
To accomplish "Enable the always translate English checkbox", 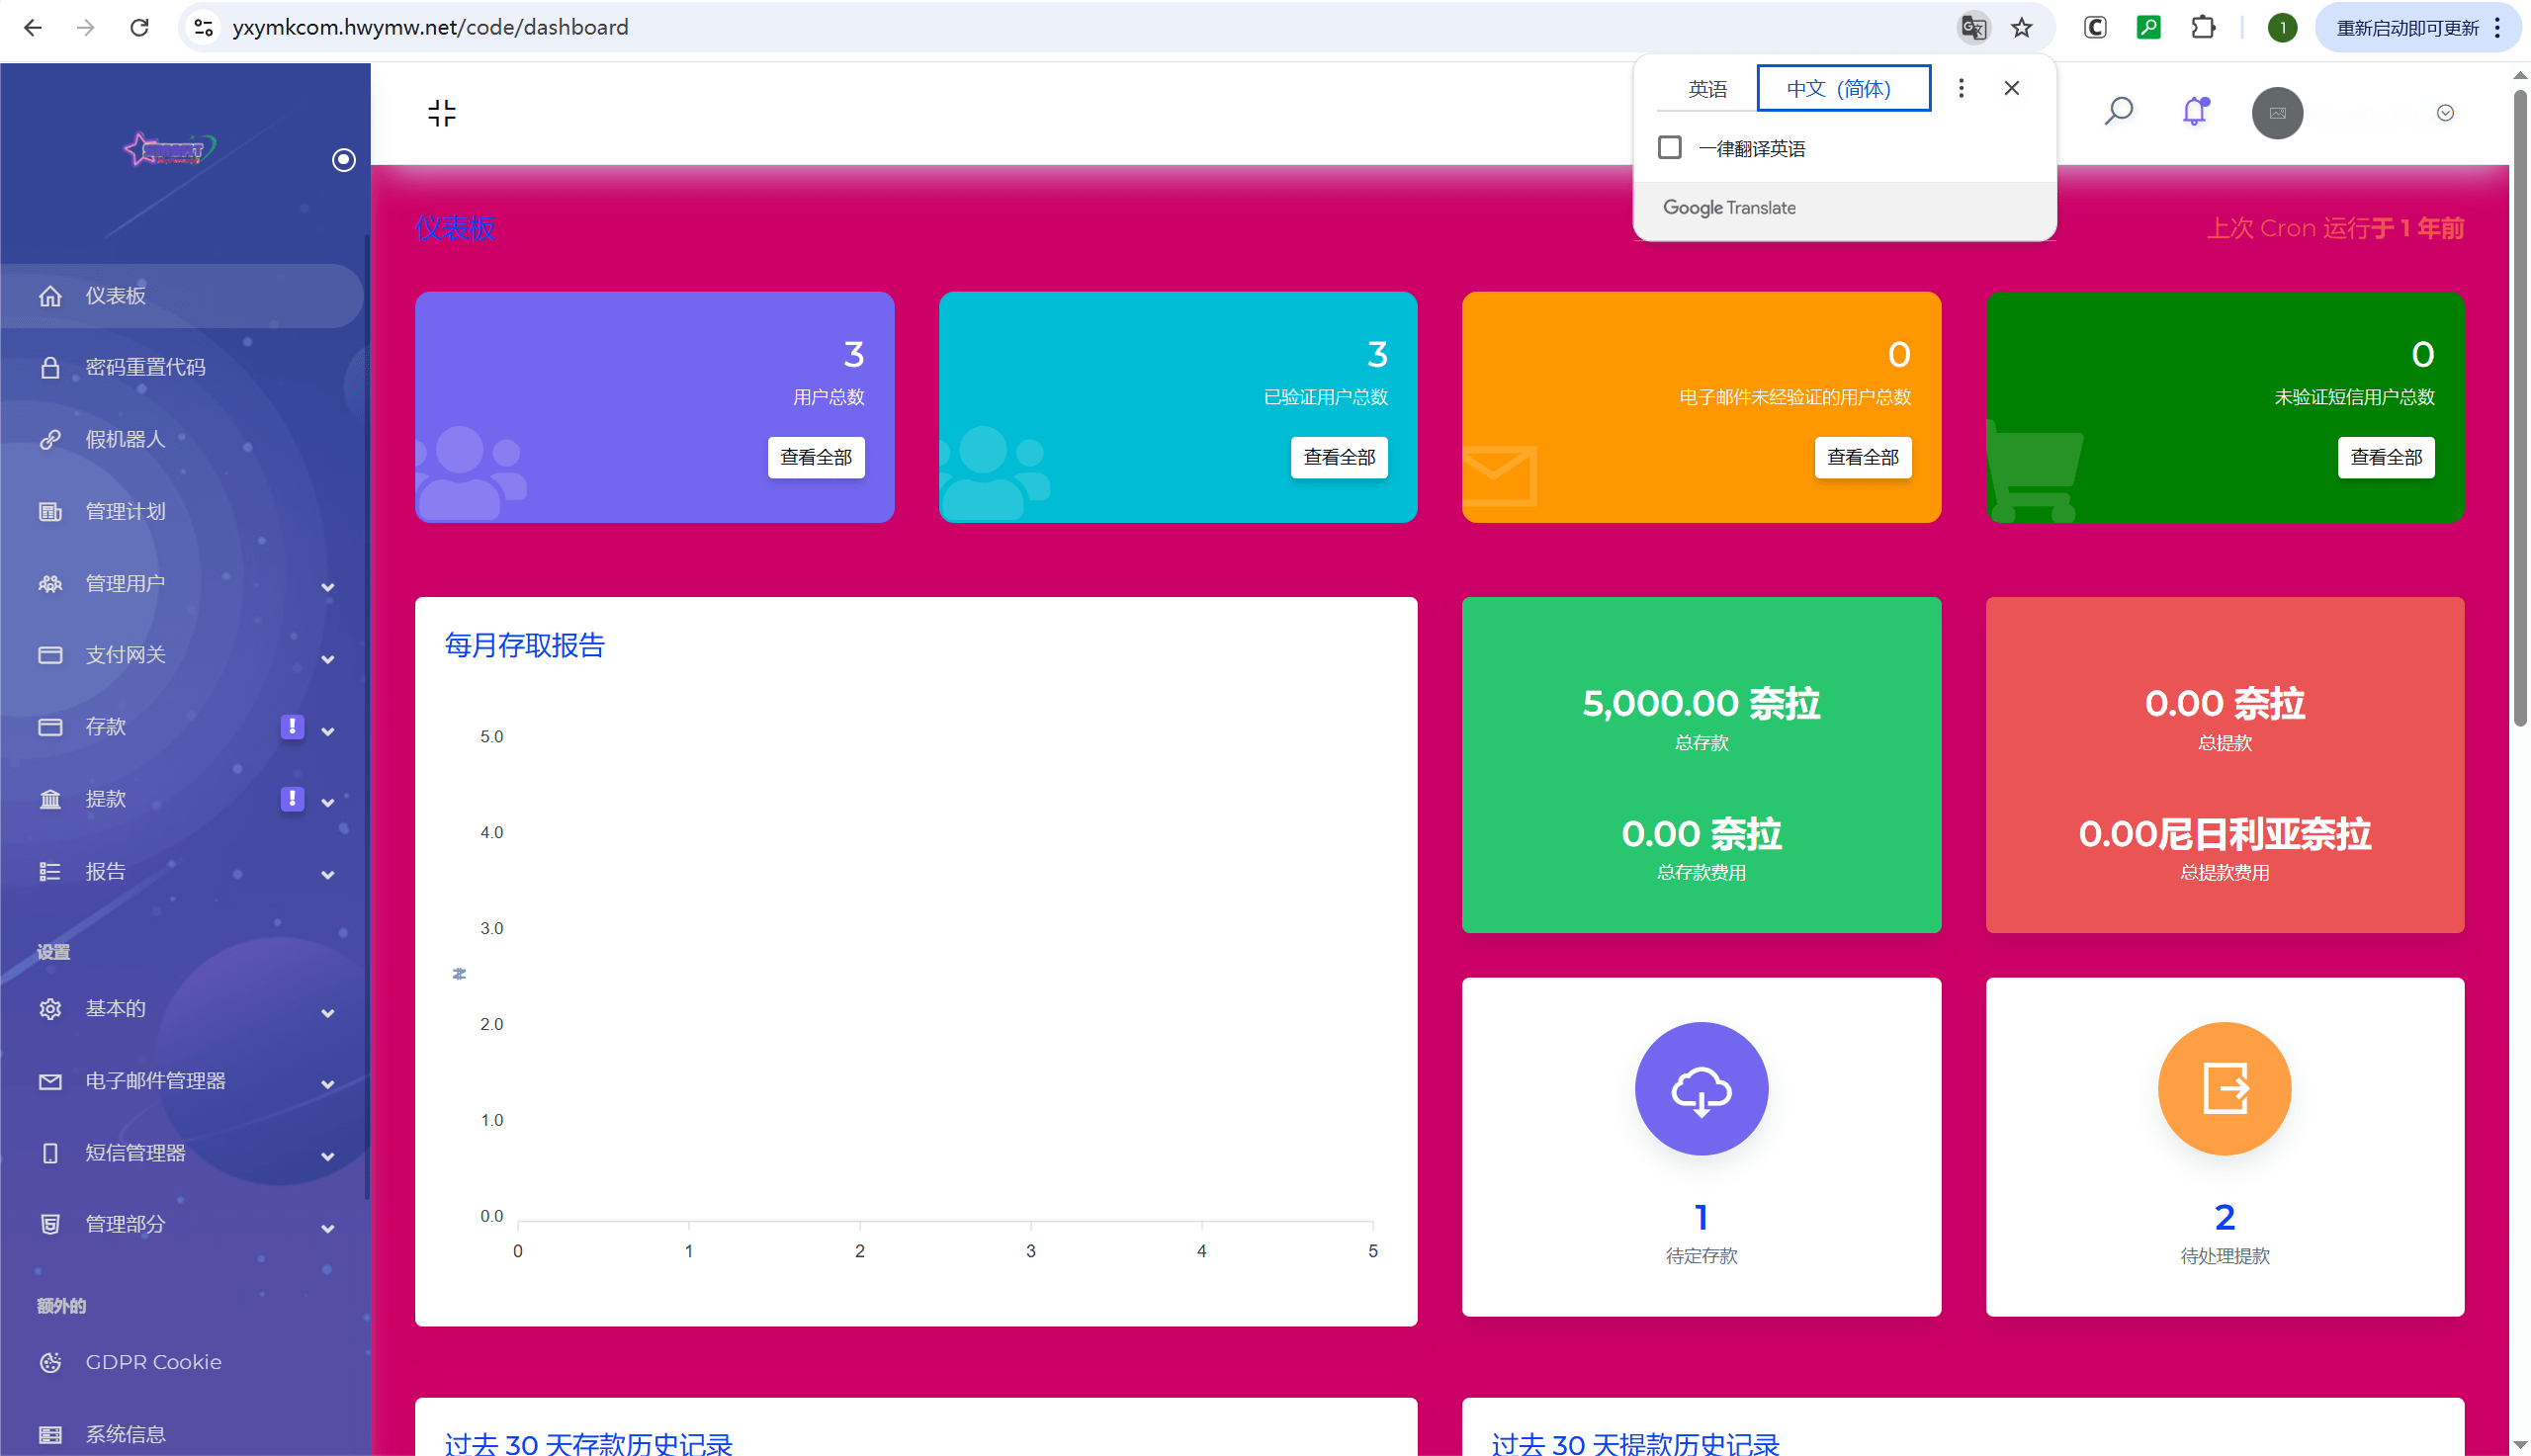I will 1669,148.
